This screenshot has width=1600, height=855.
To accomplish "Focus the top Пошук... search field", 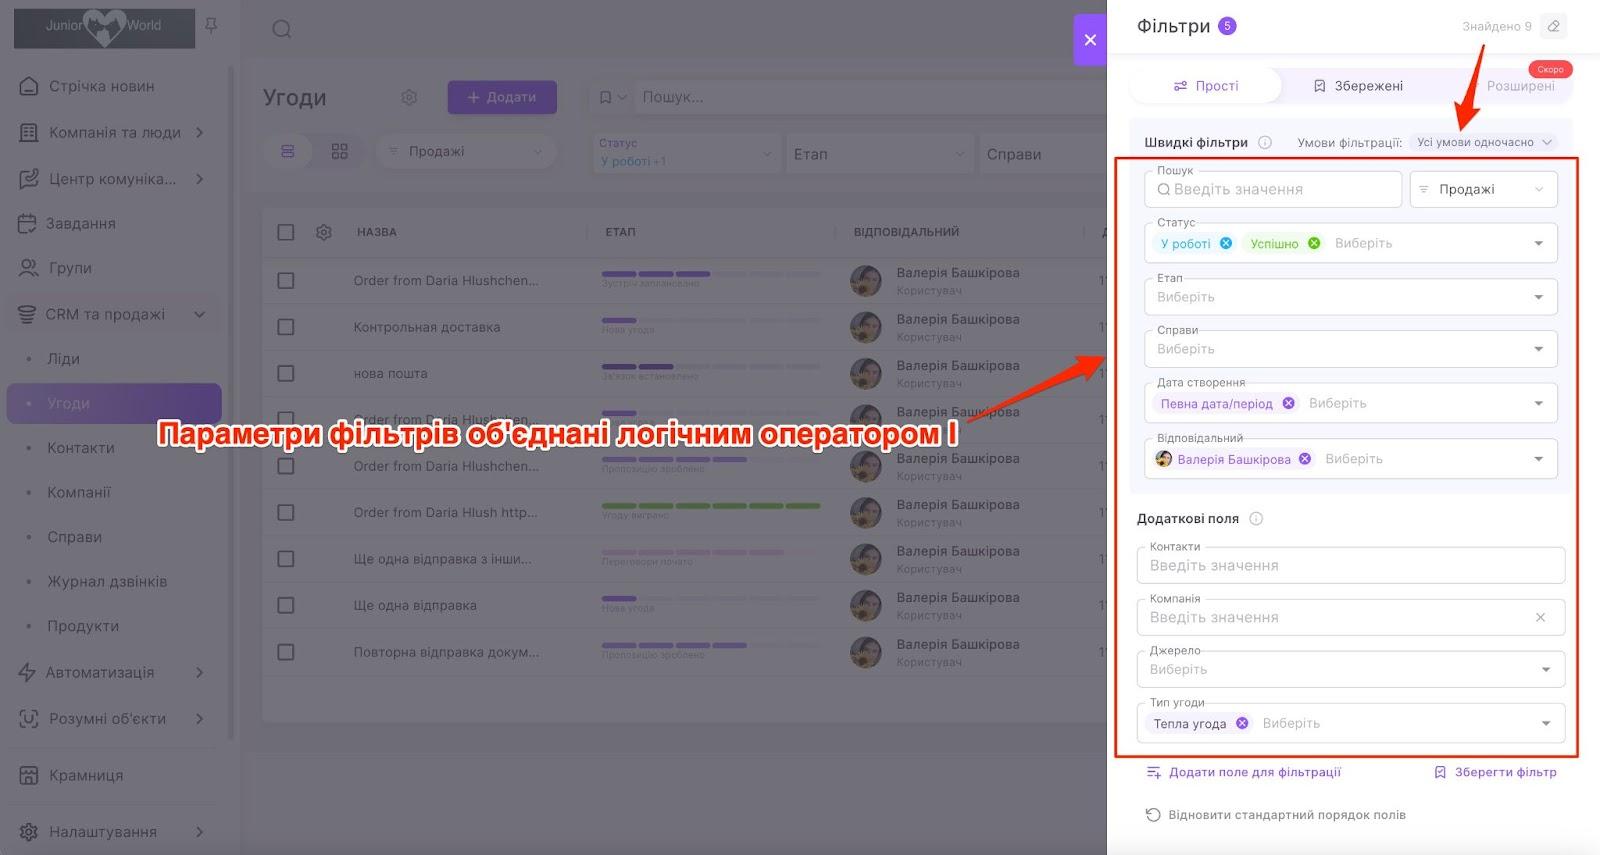I will tap(870, 97).
